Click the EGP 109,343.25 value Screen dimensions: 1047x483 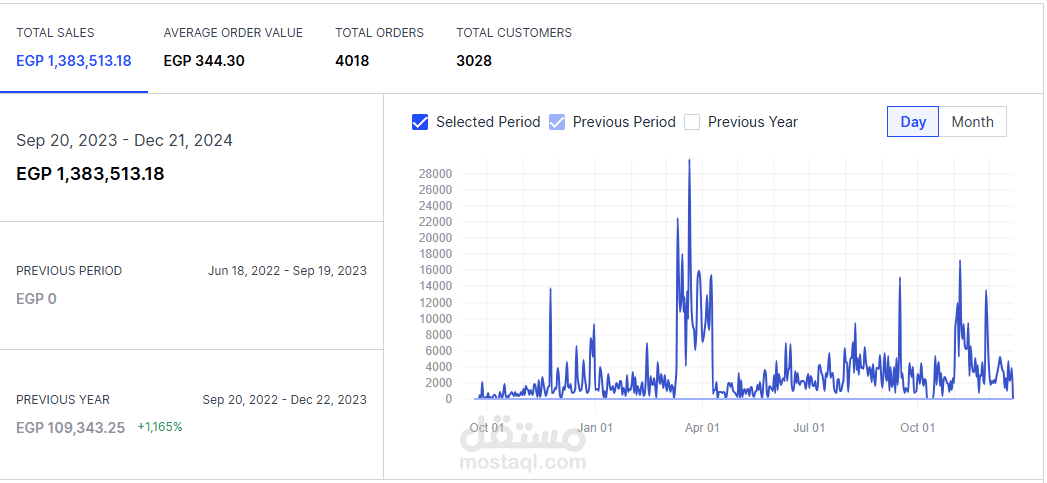coord(70,428)
